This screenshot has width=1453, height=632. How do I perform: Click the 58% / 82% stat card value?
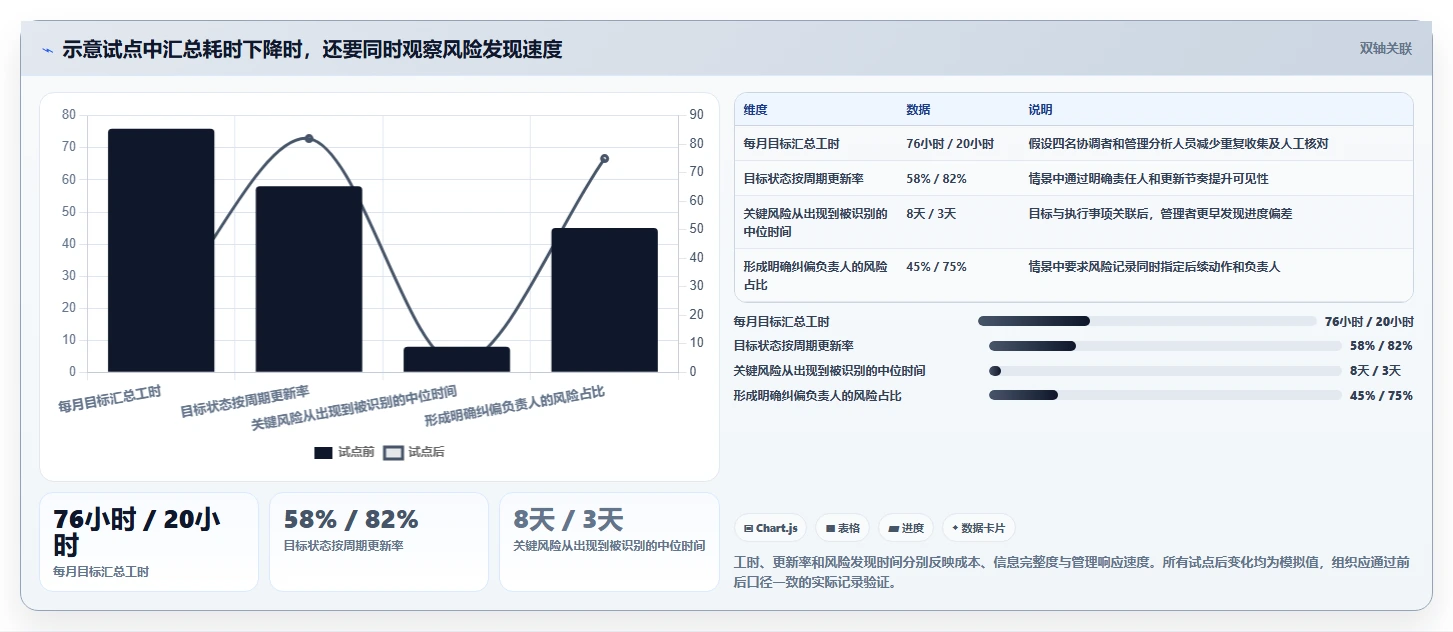(351, 519)
